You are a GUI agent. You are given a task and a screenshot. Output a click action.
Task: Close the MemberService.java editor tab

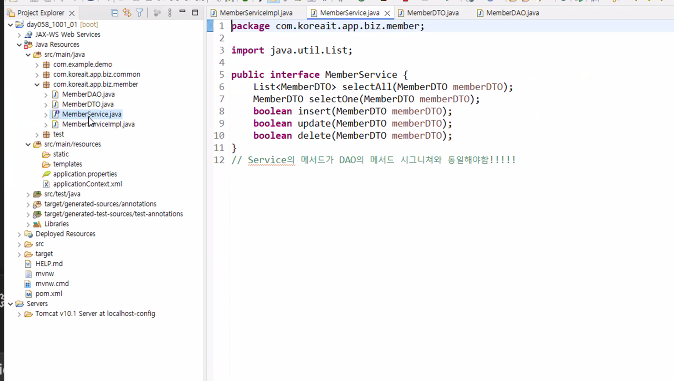point(387,13)
